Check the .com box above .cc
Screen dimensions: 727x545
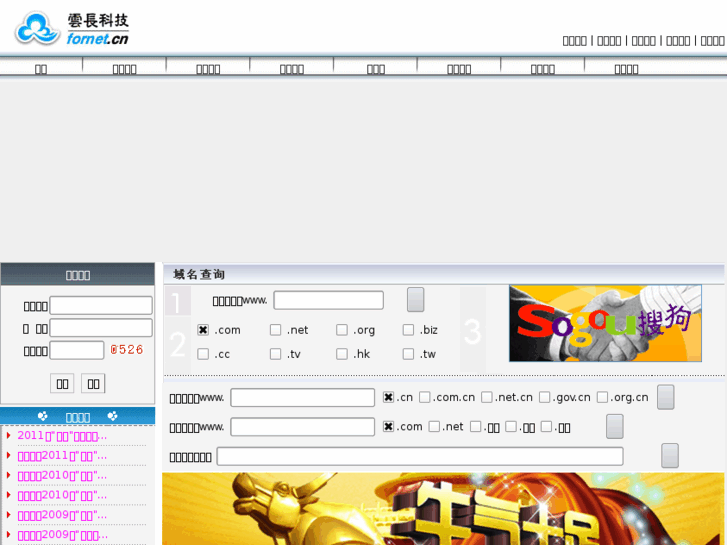pyautogui.click(x=203, y=330)
